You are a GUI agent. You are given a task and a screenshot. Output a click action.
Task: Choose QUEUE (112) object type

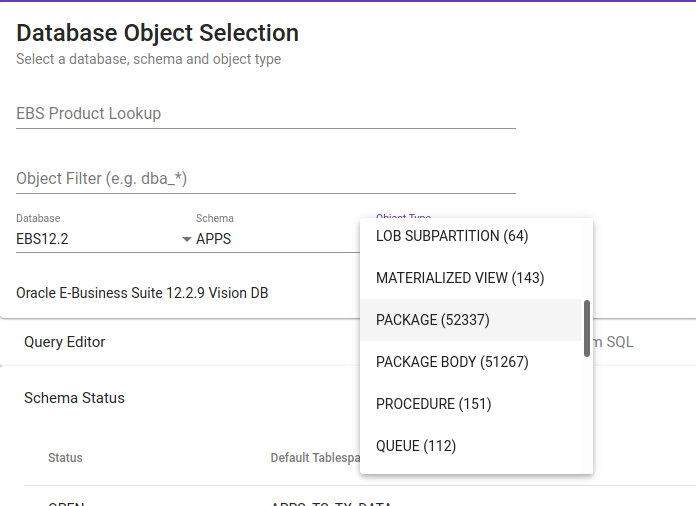coord(471,446)
